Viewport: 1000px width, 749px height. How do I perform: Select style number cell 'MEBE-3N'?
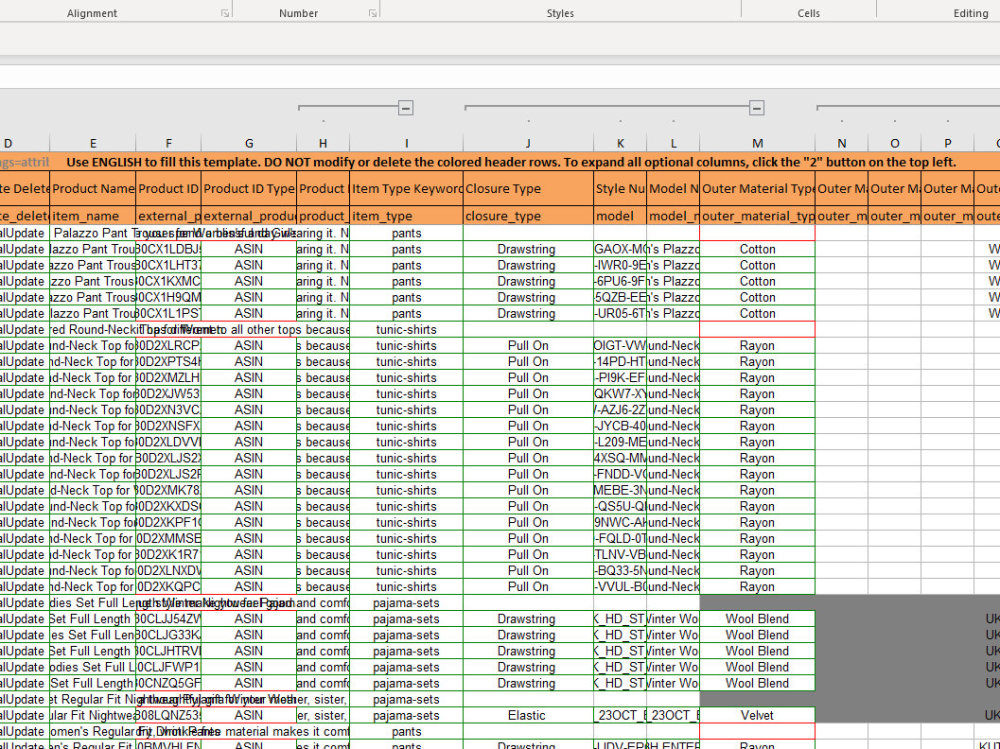(x=620, y=490)
